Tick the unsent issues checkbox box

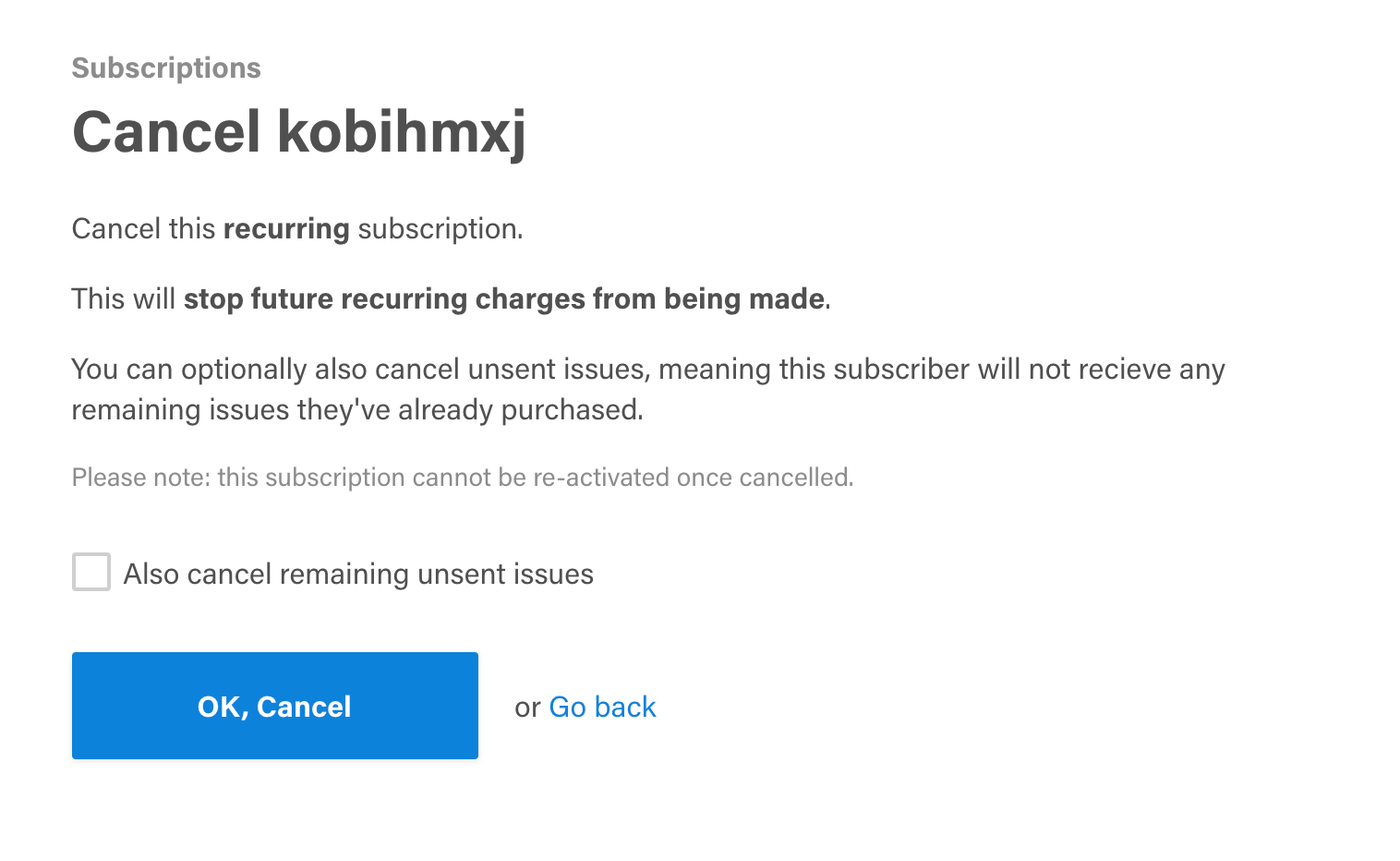click(x=91, y=572)
